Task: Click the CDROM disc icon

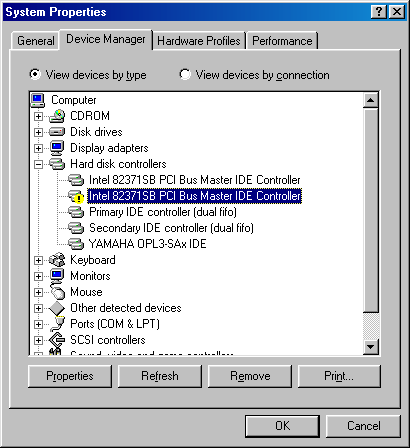Action: [57, 116]
